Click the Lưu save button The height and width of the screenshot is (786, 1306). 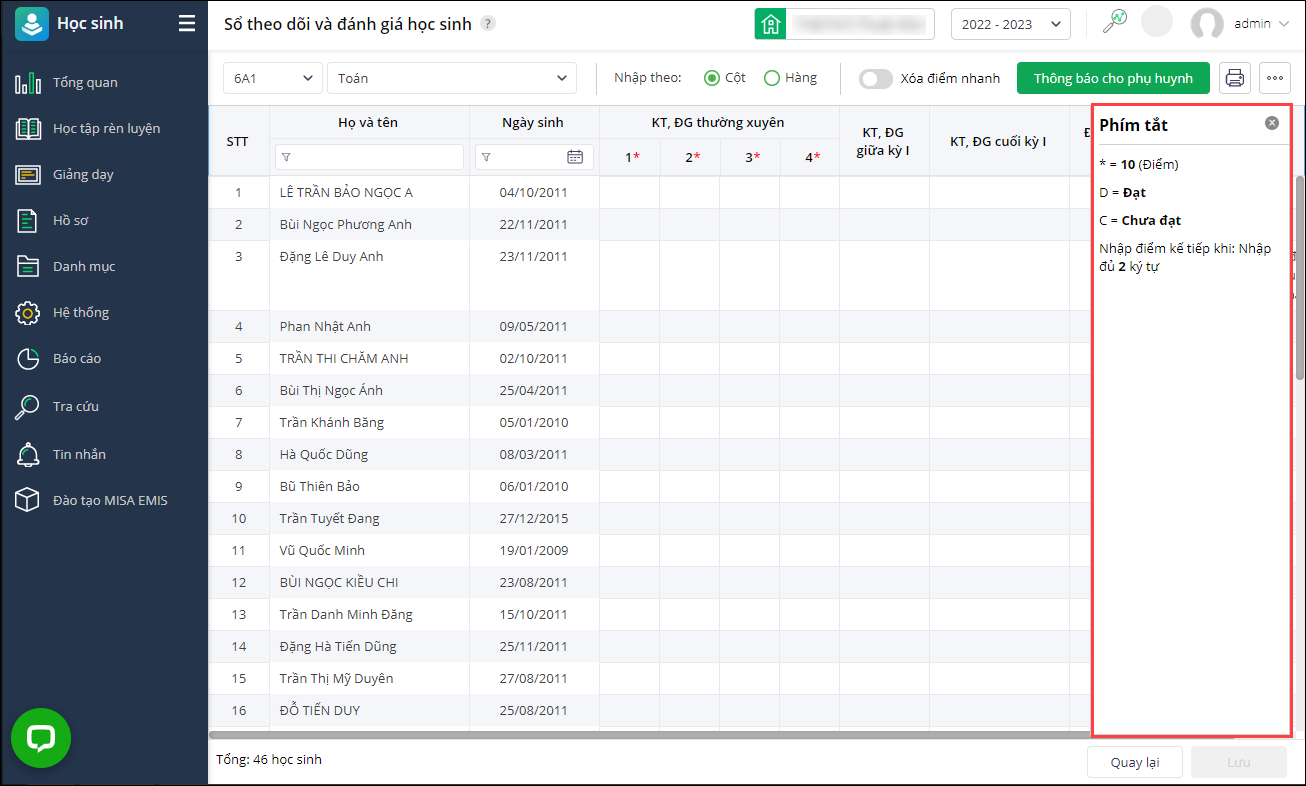[x=1239, y=762]
